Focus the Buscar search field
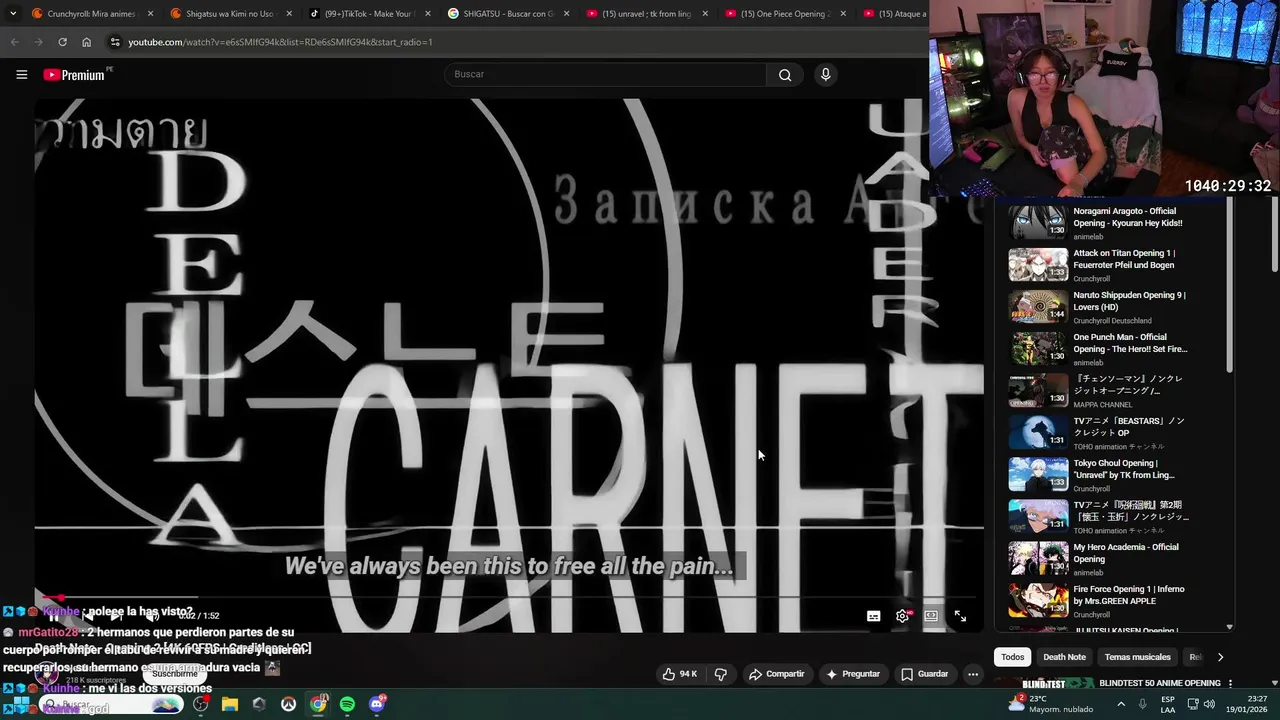The height and width of the screenshot is (720, 1280). coord(606,75)
